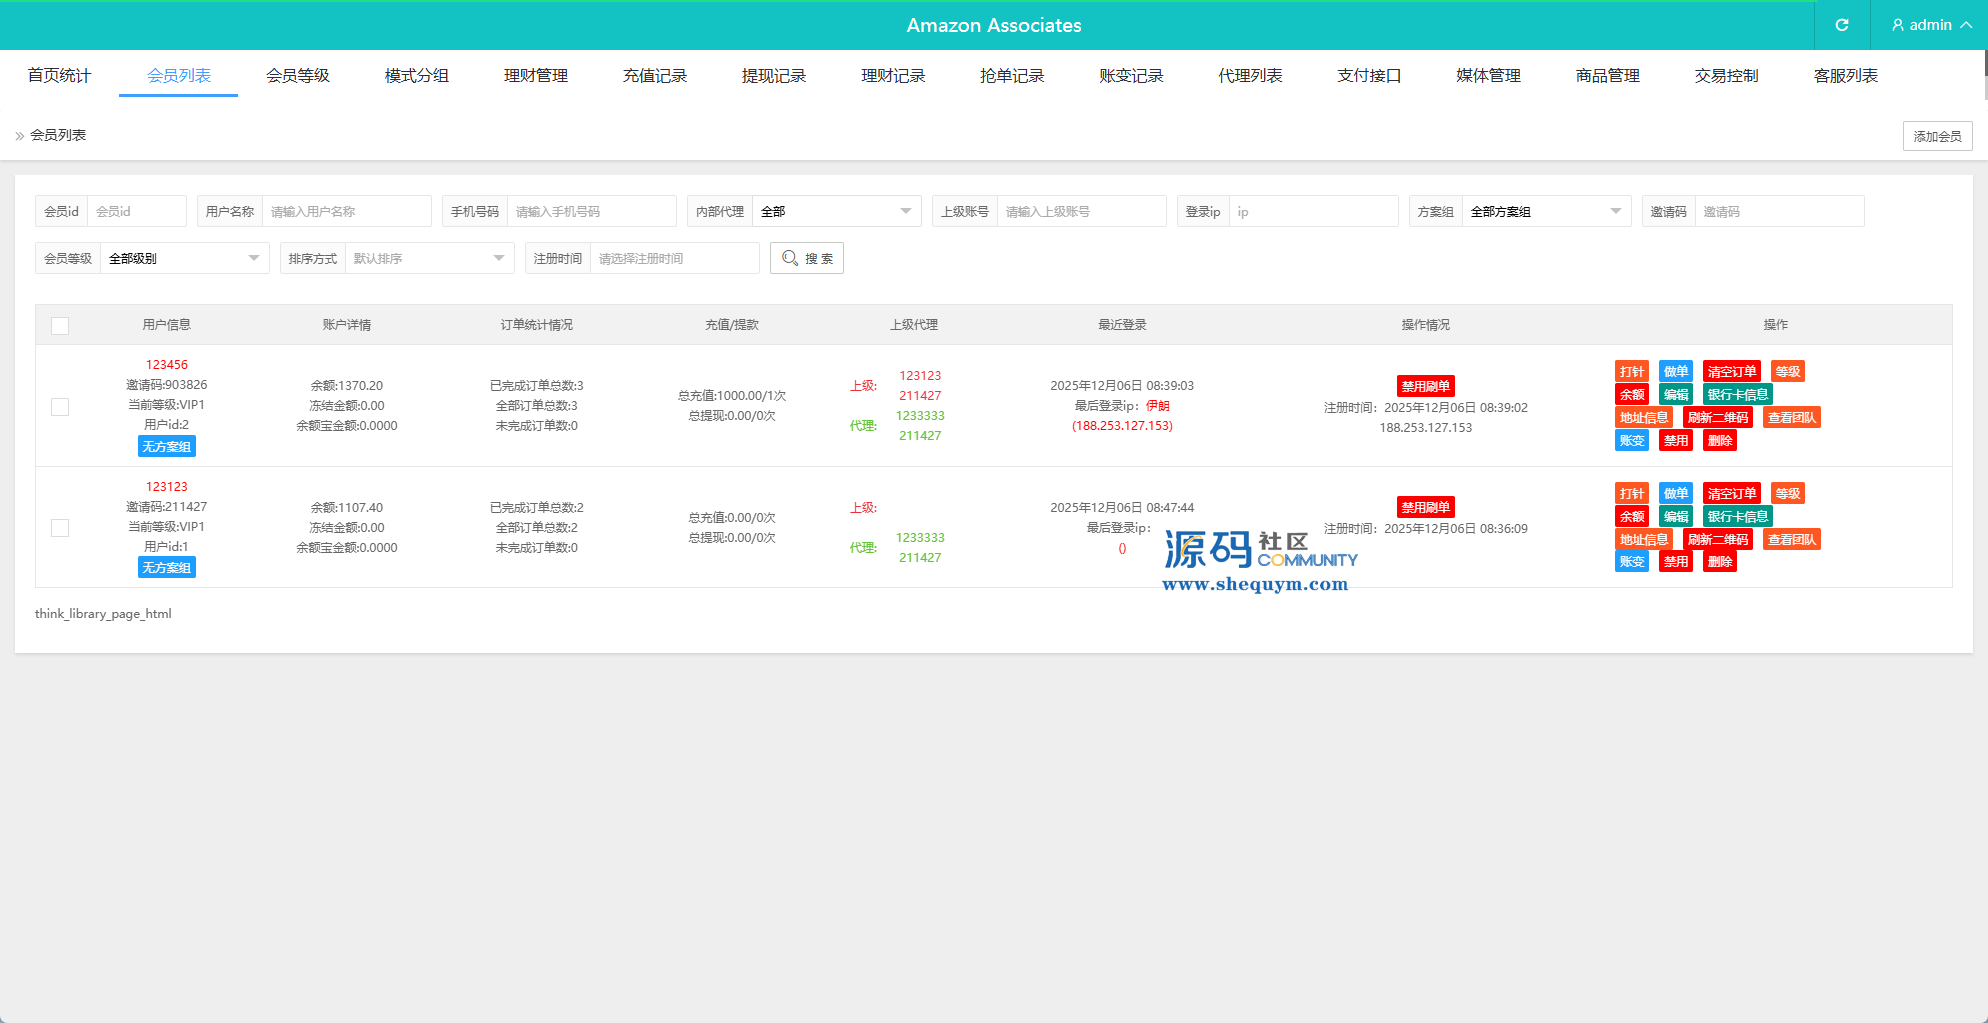Click the 禁用刷单 badge for user 123123
1988x1023 pixels.
1425,507
